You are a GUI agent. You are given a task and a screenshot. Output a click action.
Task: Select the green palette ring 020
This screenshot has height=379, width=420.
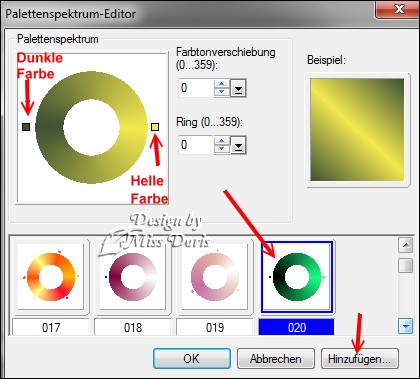pos(297,277)
